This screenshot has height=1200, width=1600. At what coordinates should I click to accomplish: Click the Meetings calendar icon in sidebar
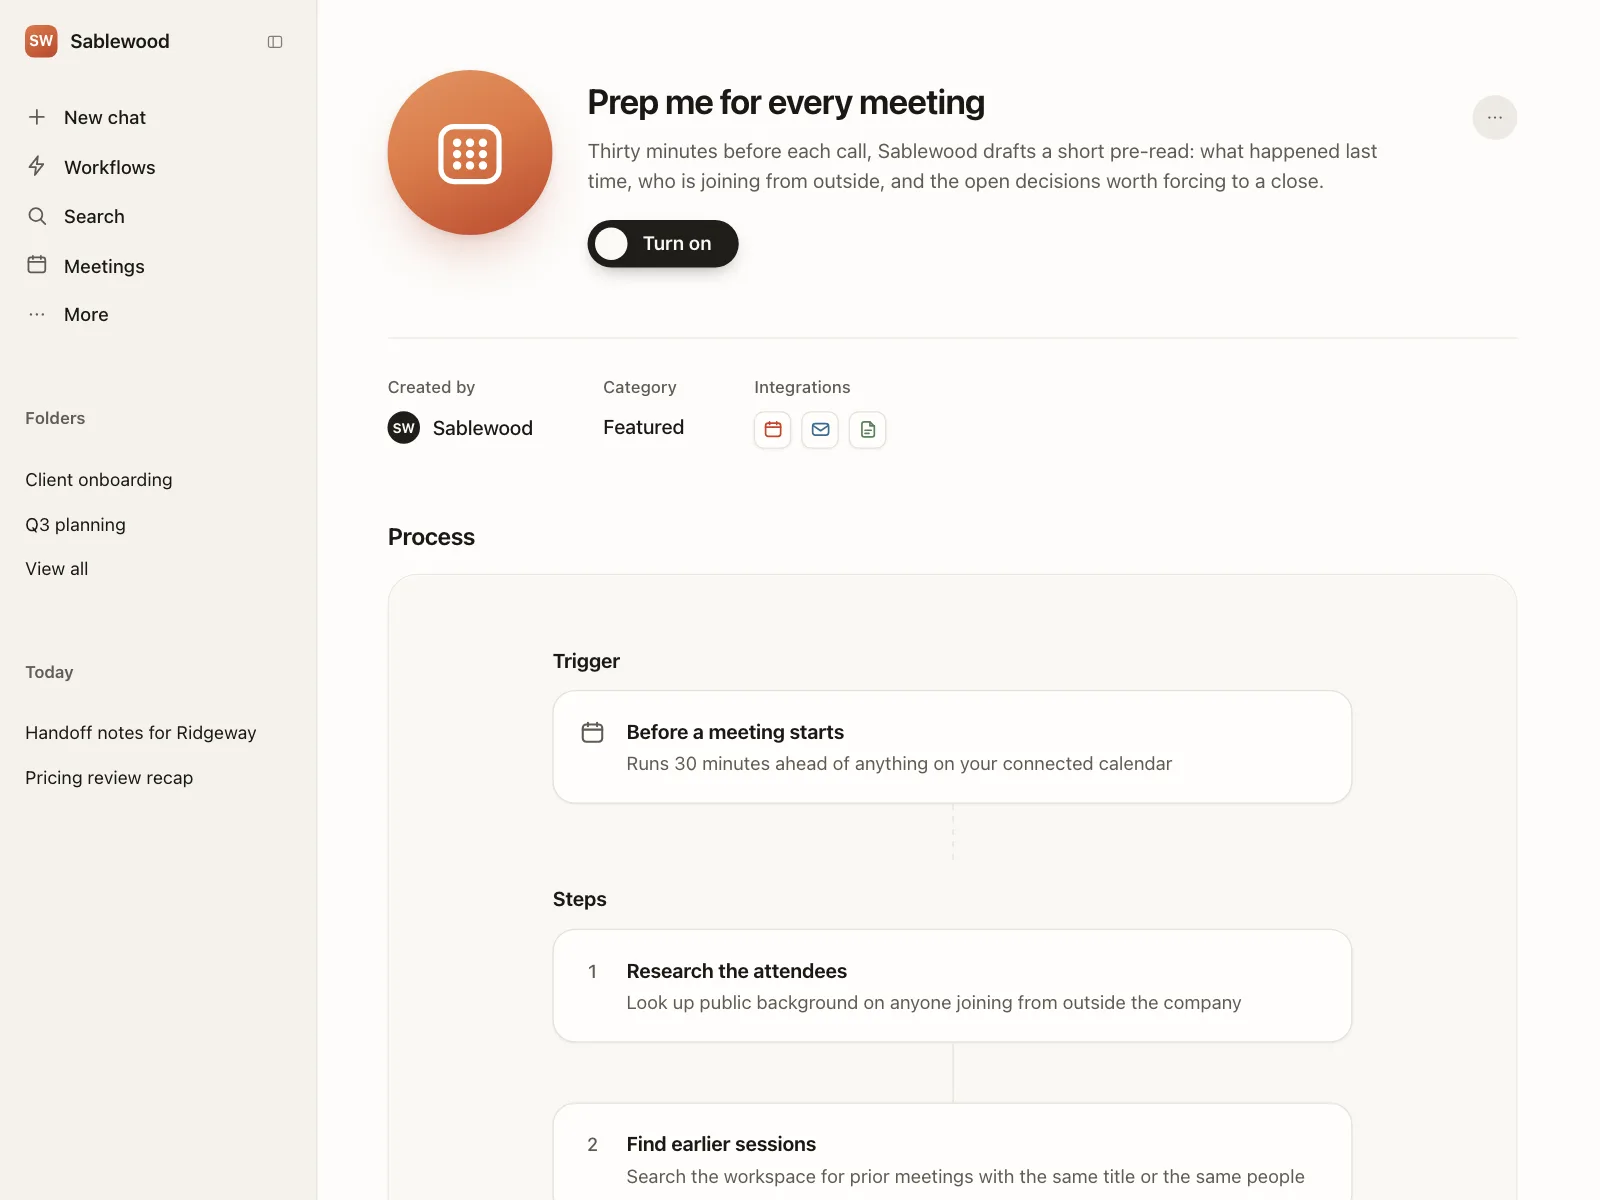point(37,265)
